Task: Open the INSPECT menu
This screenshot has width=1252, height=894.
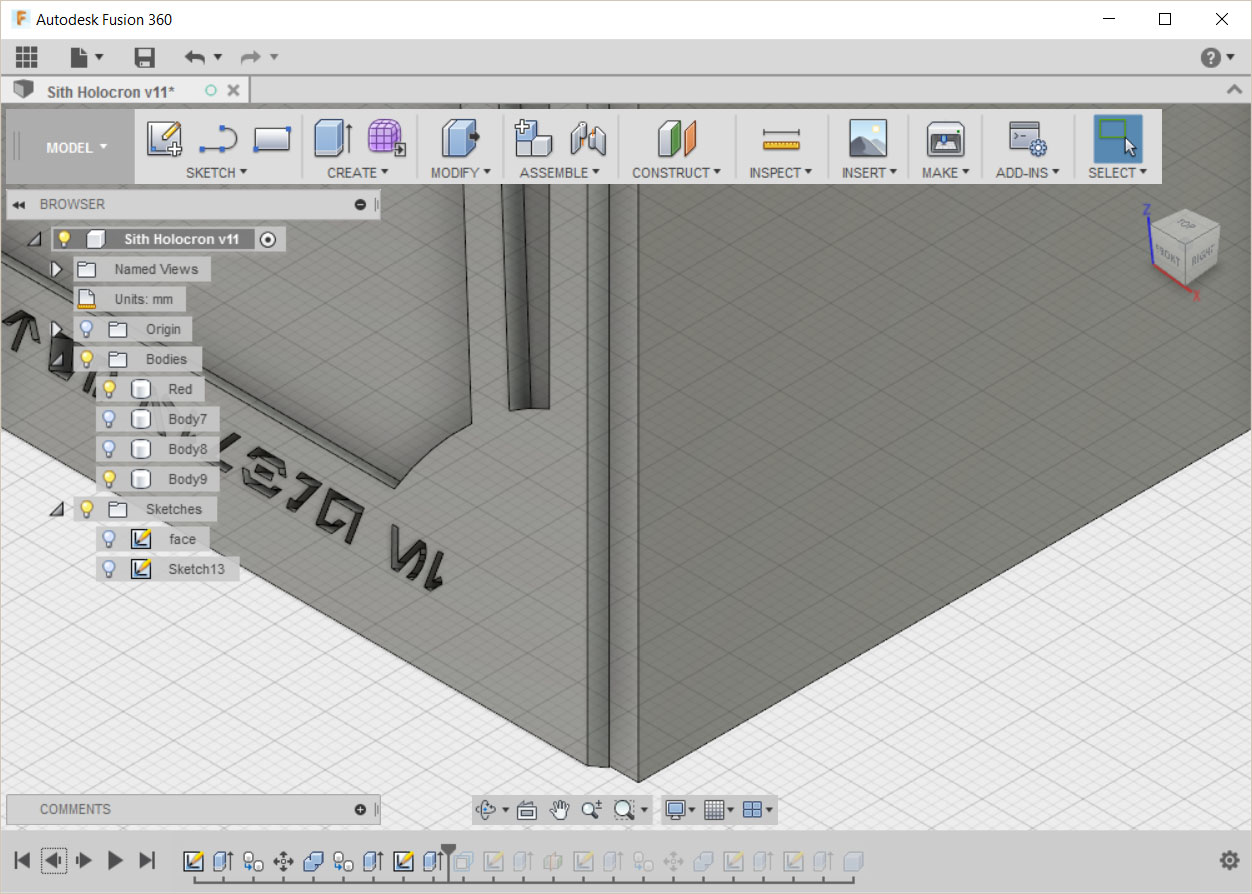Action: pyautogui.click(x=780, y=173)
